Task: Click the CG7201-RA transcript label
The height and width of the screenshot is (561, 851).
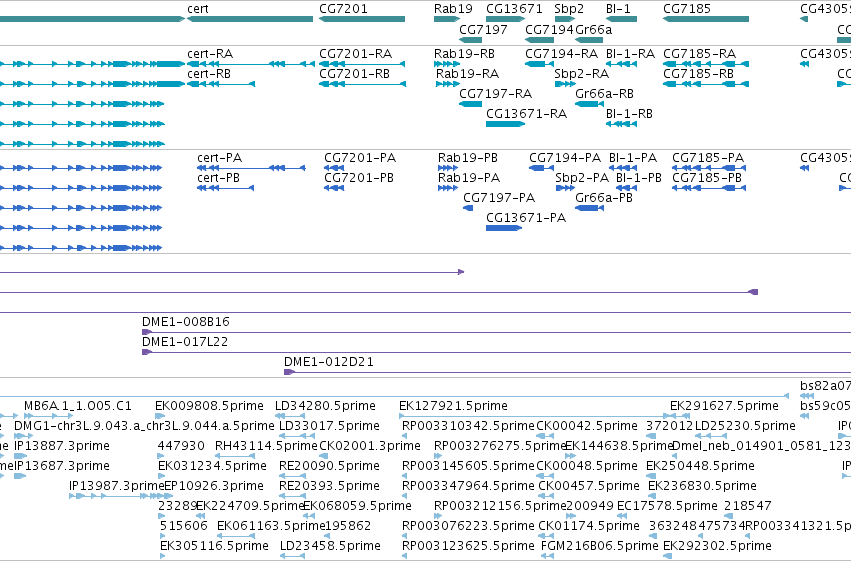Action: 355,54
